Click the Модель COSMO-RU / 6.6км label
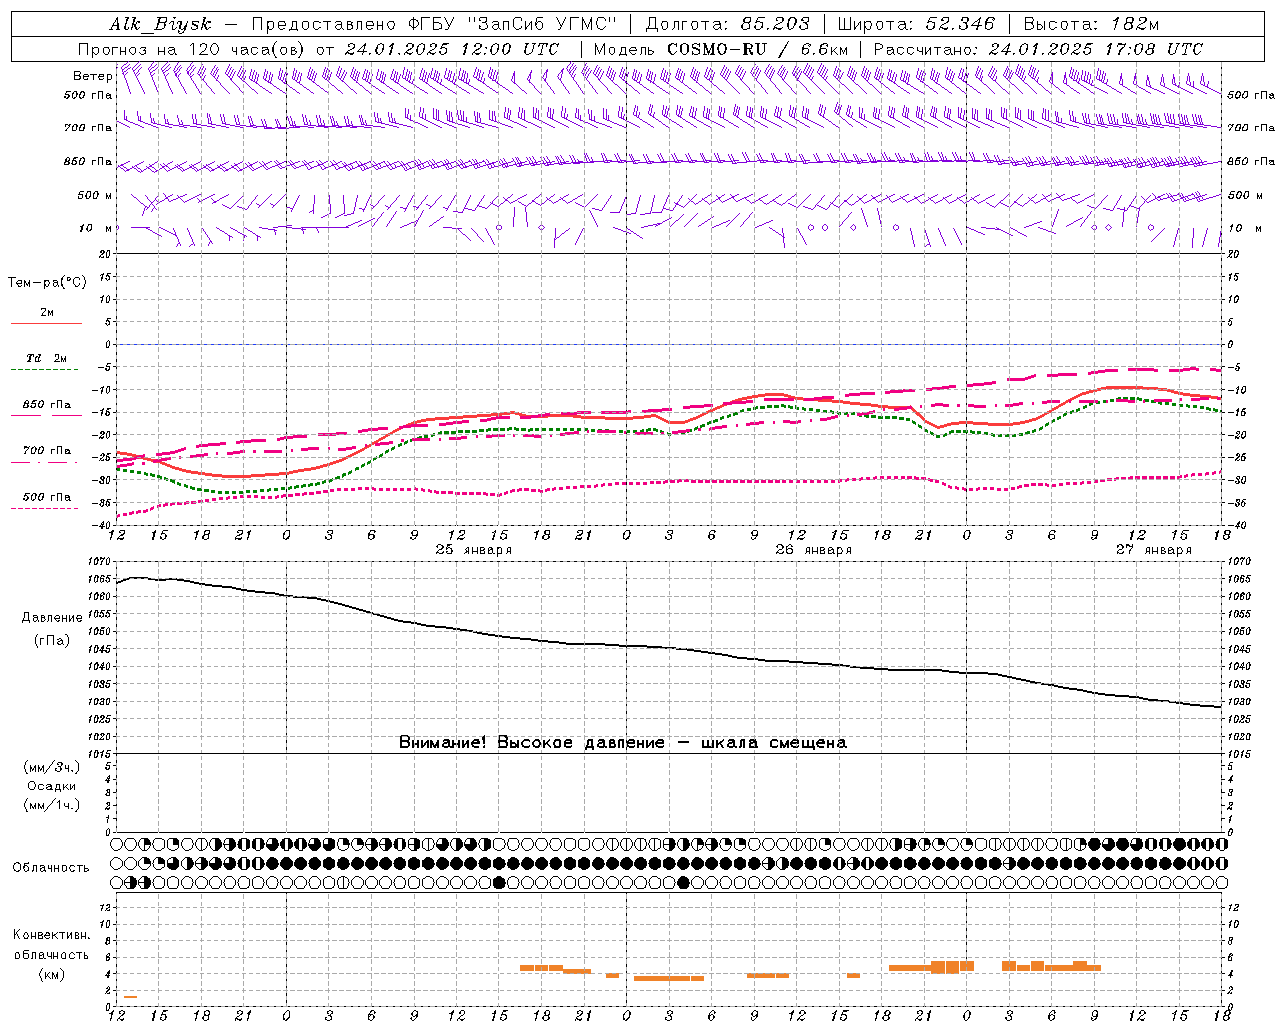The width and height of the screenshot is (1280, 1024). [x=721, y=49]
